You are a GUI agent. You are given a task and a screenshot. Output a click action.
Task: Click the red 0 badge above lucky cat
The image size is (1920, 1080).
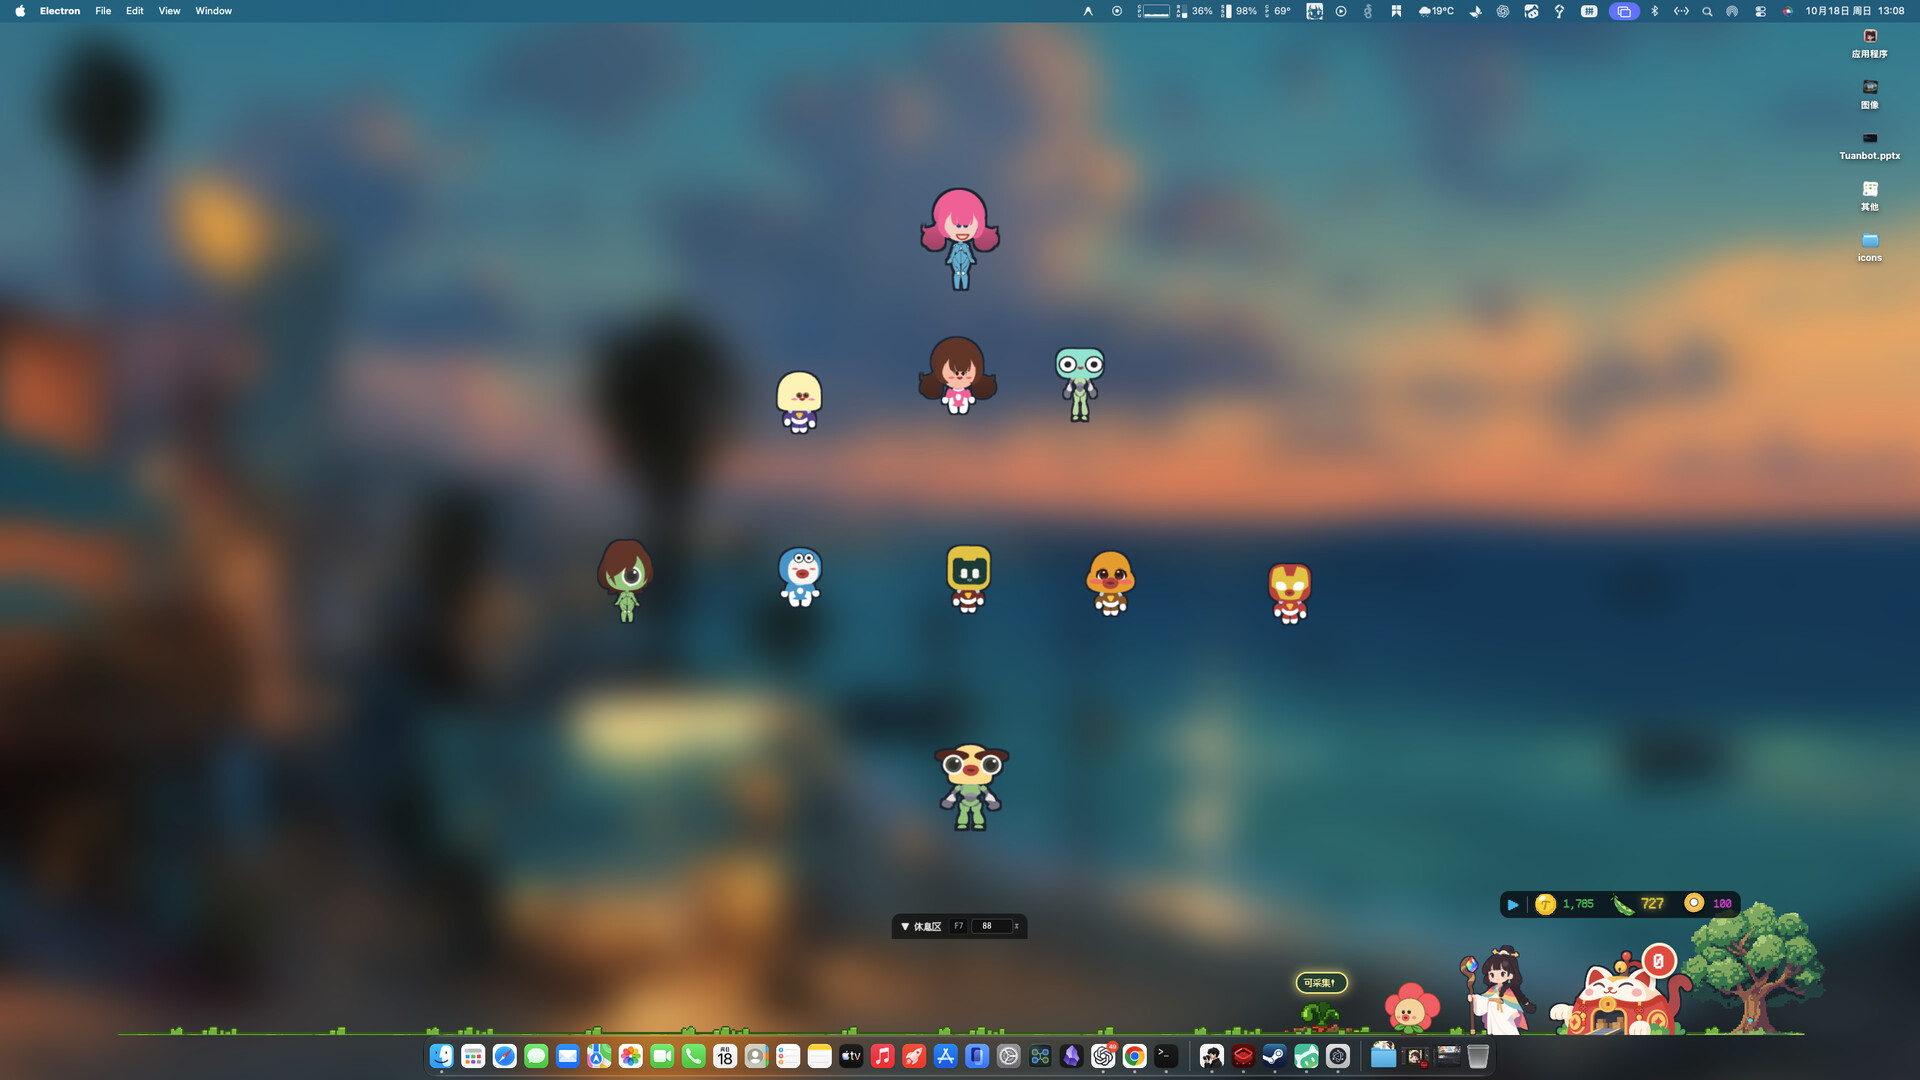pyautogui.click(x=1658, y=961)
